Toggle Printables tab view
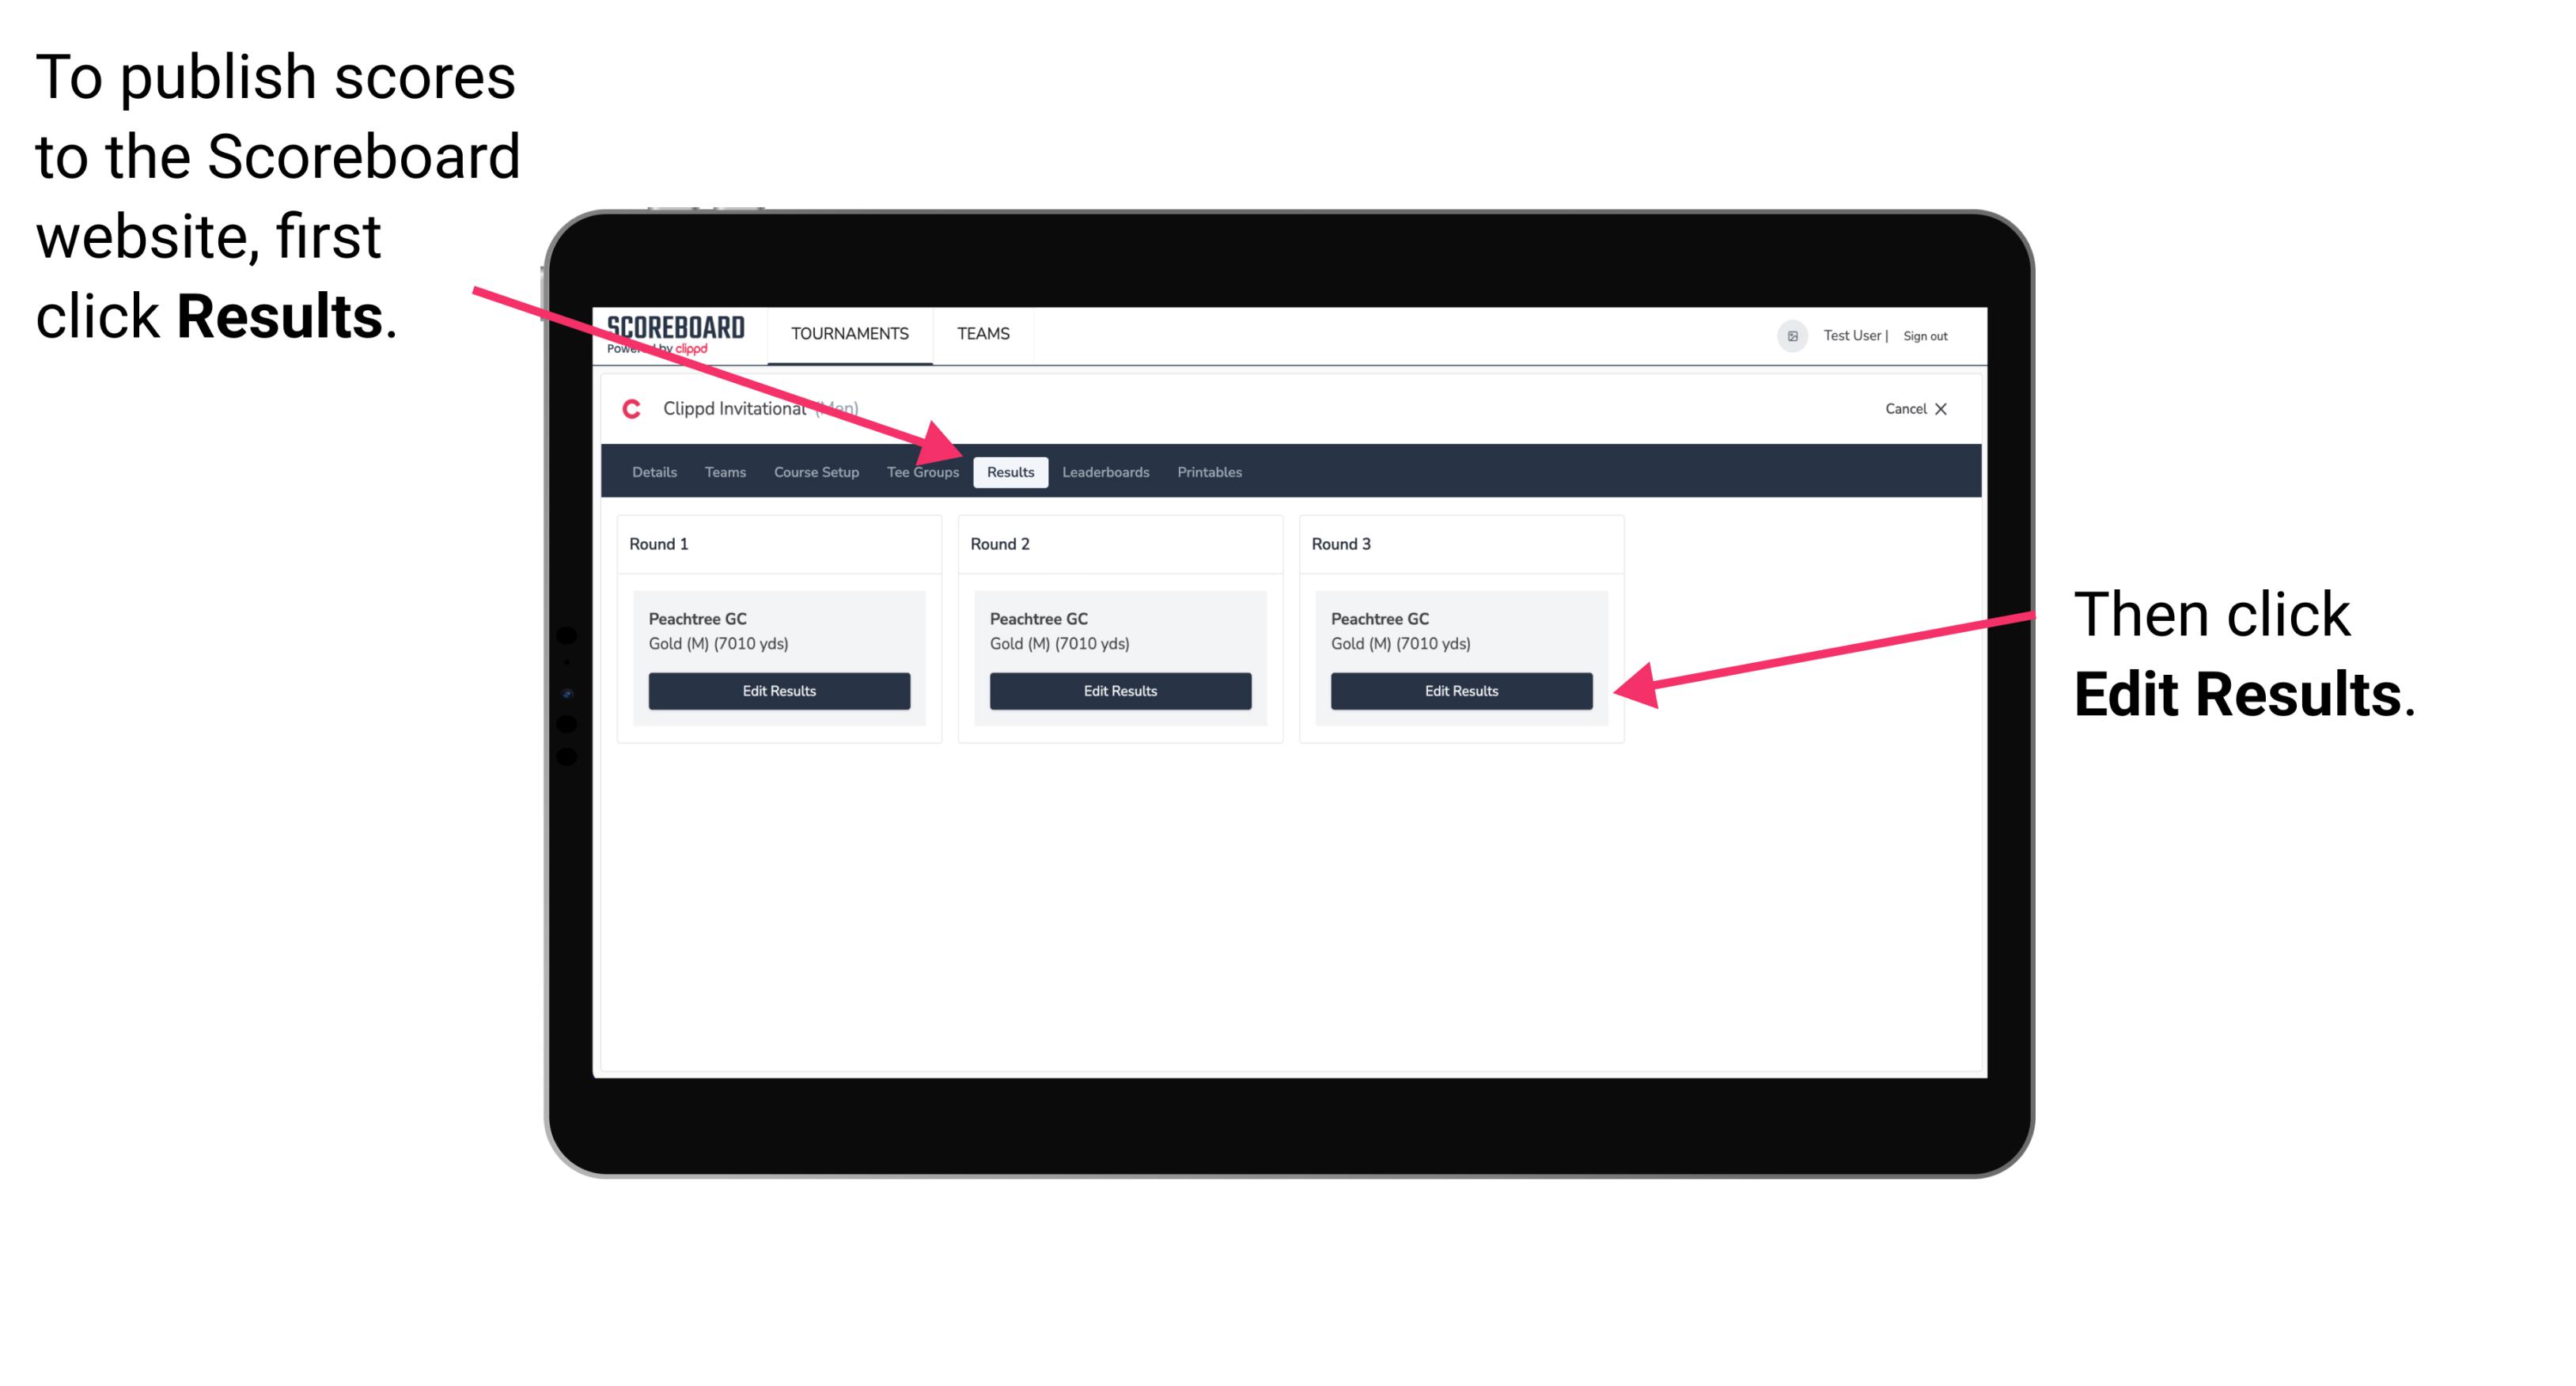Screen dimensions: 2576x1386 (x=1210, y=471)
